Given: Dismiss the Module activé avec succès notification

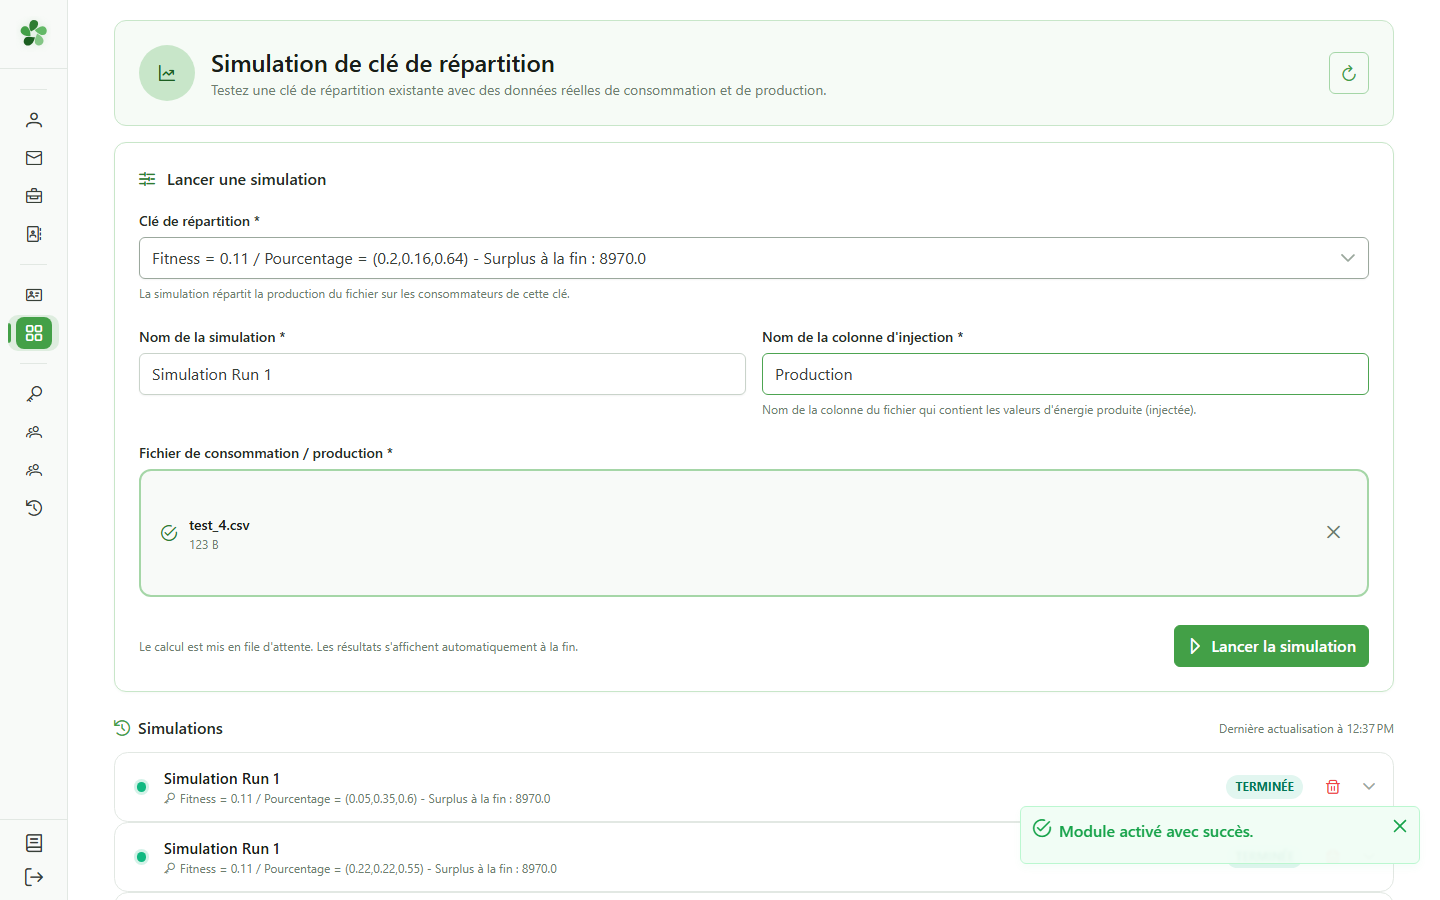Looking at the screenshot, I should [1400, 826].
